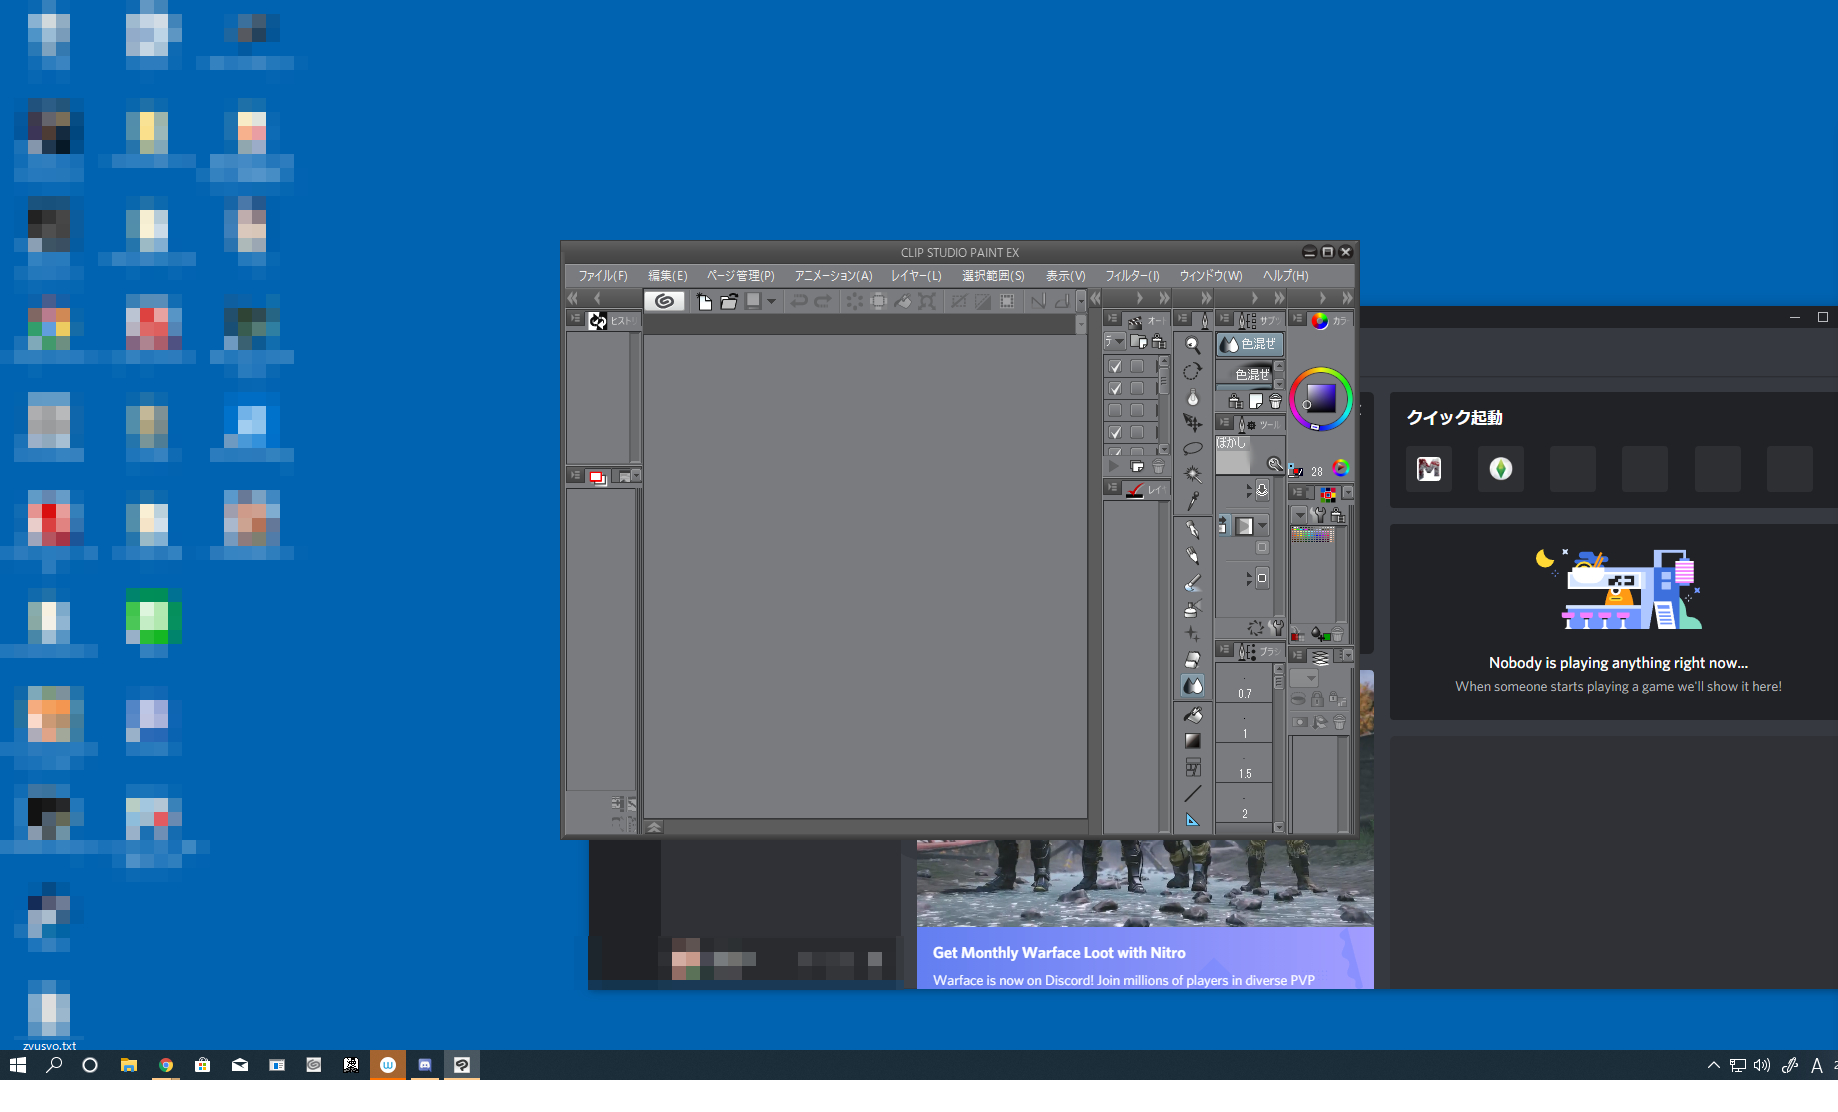Enable the third unchecked auto action checkbox

click(x=1115, y=411)
